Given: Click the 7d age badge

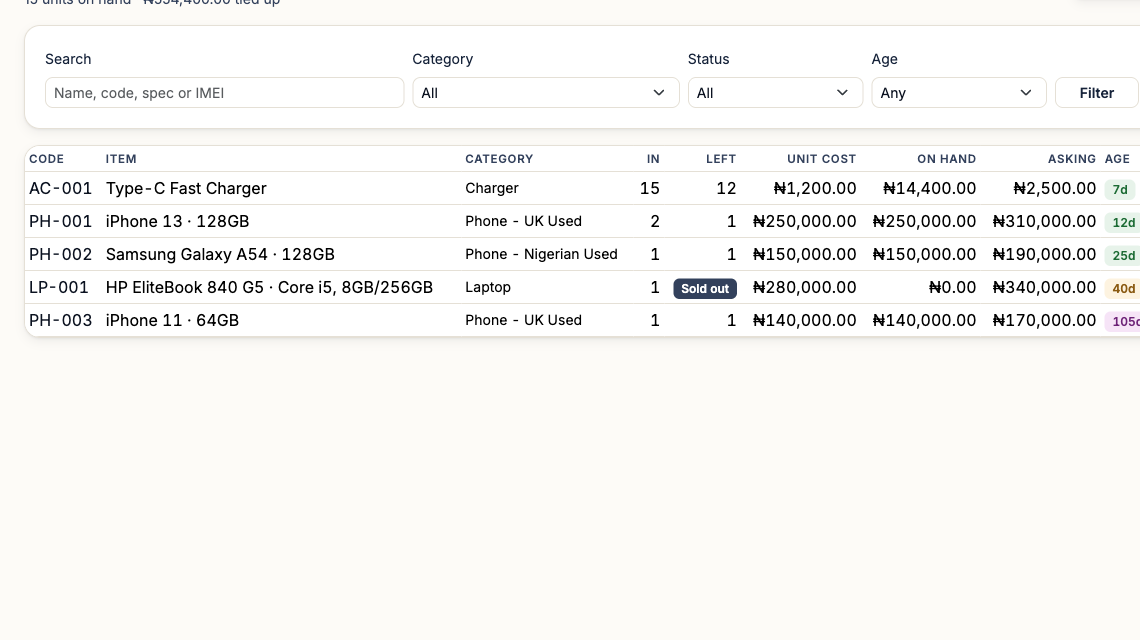Looking at the screenshot, I should point(1120,190).
